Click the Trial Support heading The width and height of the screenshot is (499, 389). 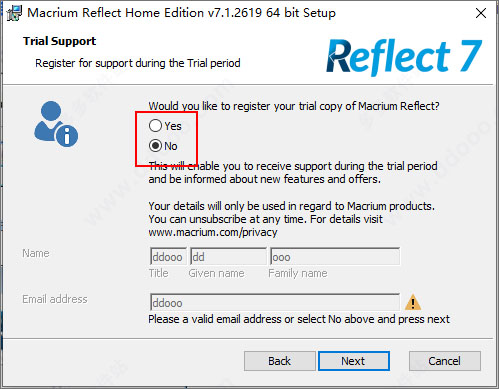pyautogui.click(x=59, y=41)
